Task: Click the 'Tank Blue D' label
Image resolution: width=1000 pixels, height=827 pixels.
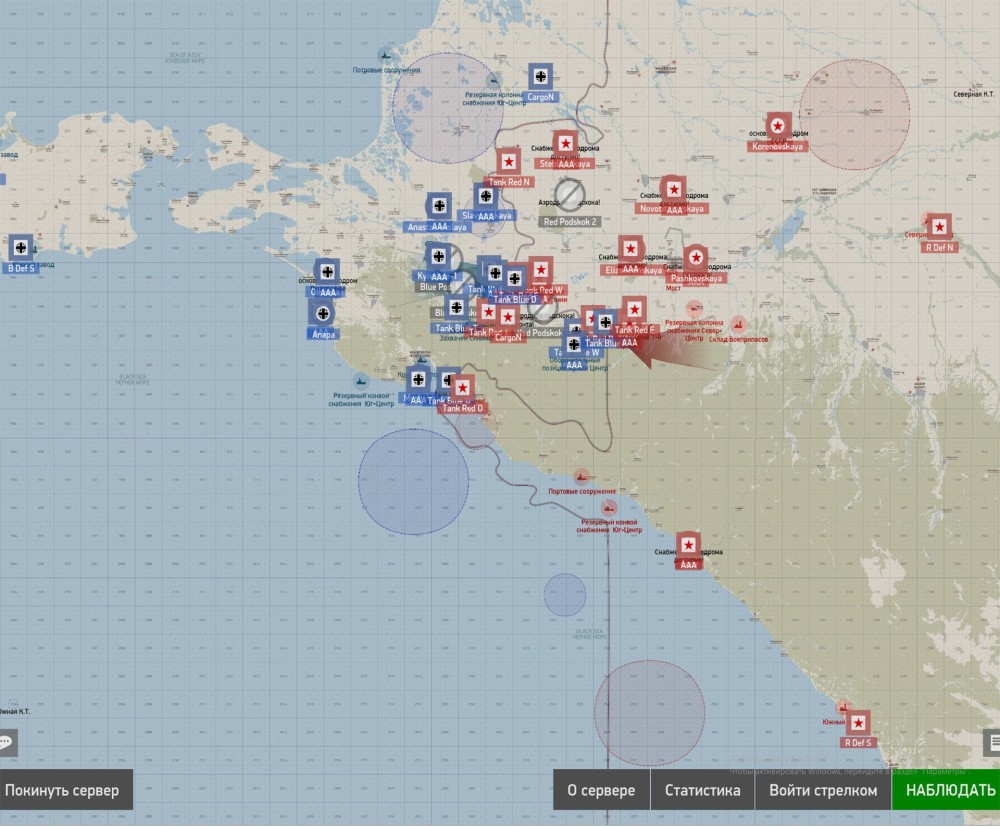Action: [x=515, y=299]
